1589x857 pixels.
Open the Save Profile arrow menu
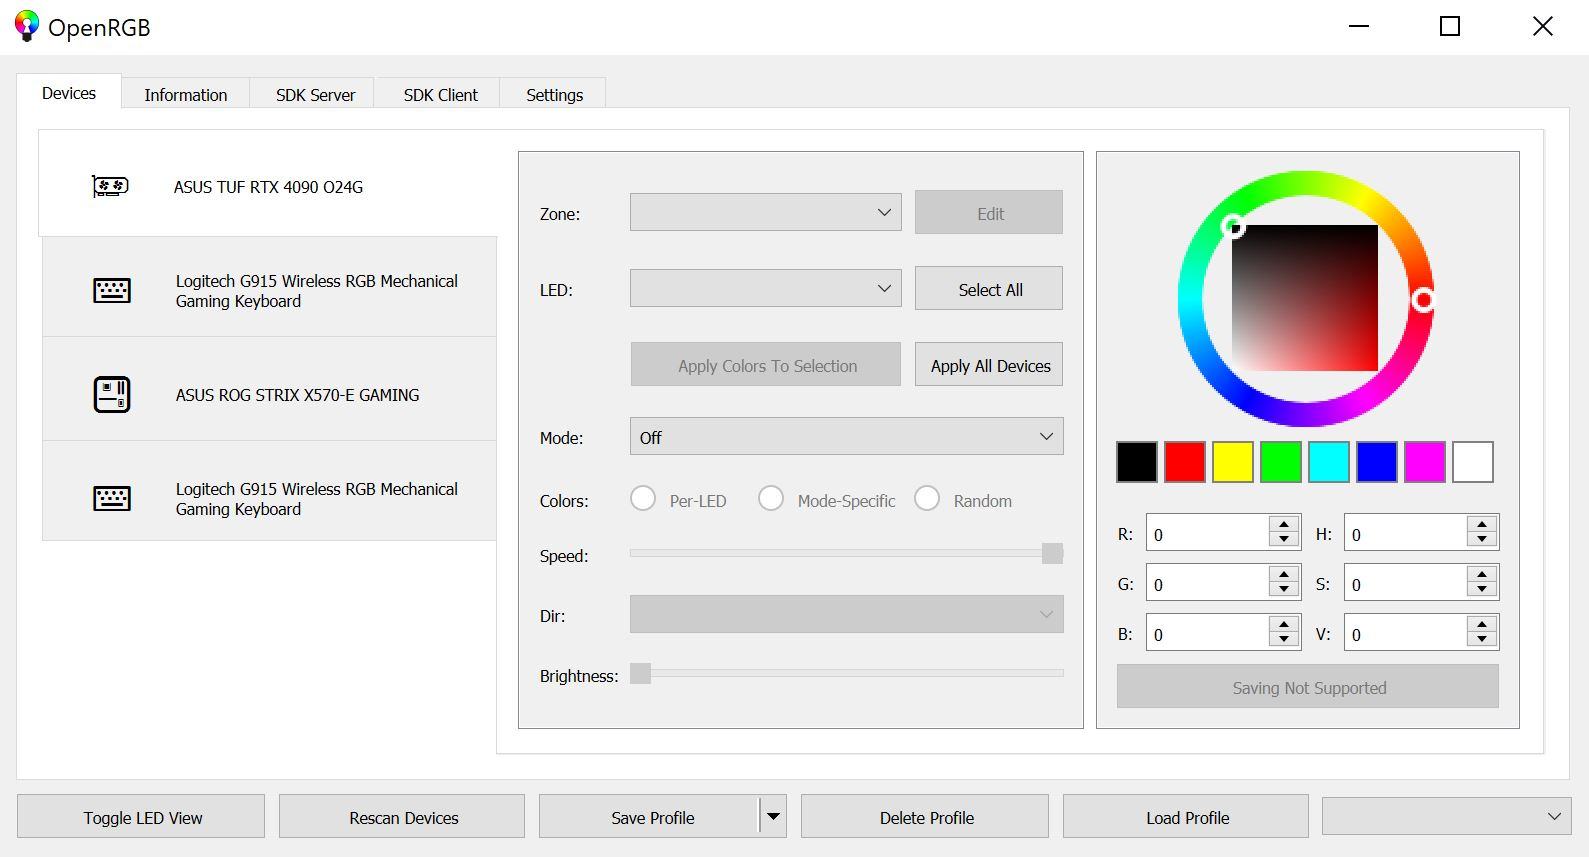click(773, 817)
